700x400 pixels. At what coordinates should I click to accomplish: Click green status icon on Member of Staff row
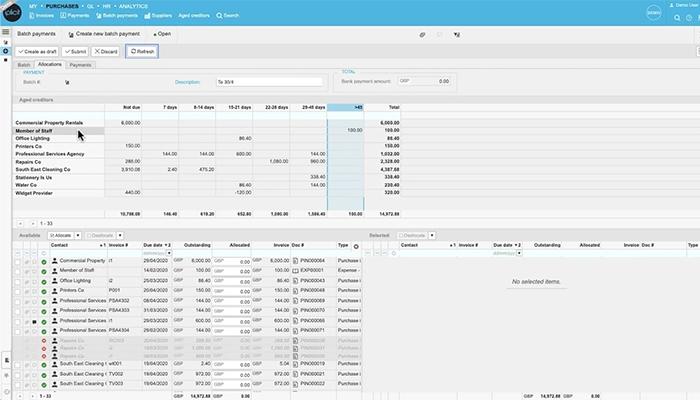pos(44,272)
